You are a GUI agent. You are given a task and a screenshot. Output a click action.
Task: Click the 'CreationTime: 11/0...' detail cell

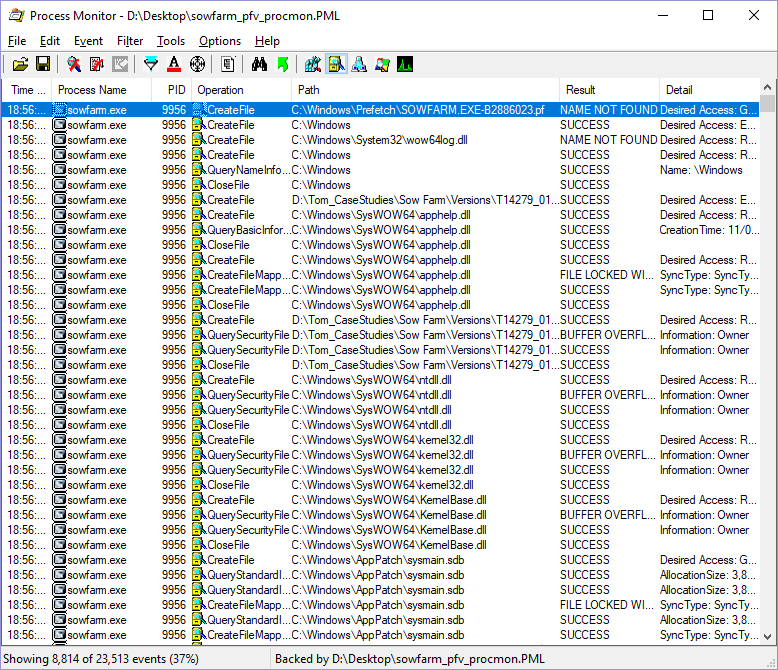(709, 230)
